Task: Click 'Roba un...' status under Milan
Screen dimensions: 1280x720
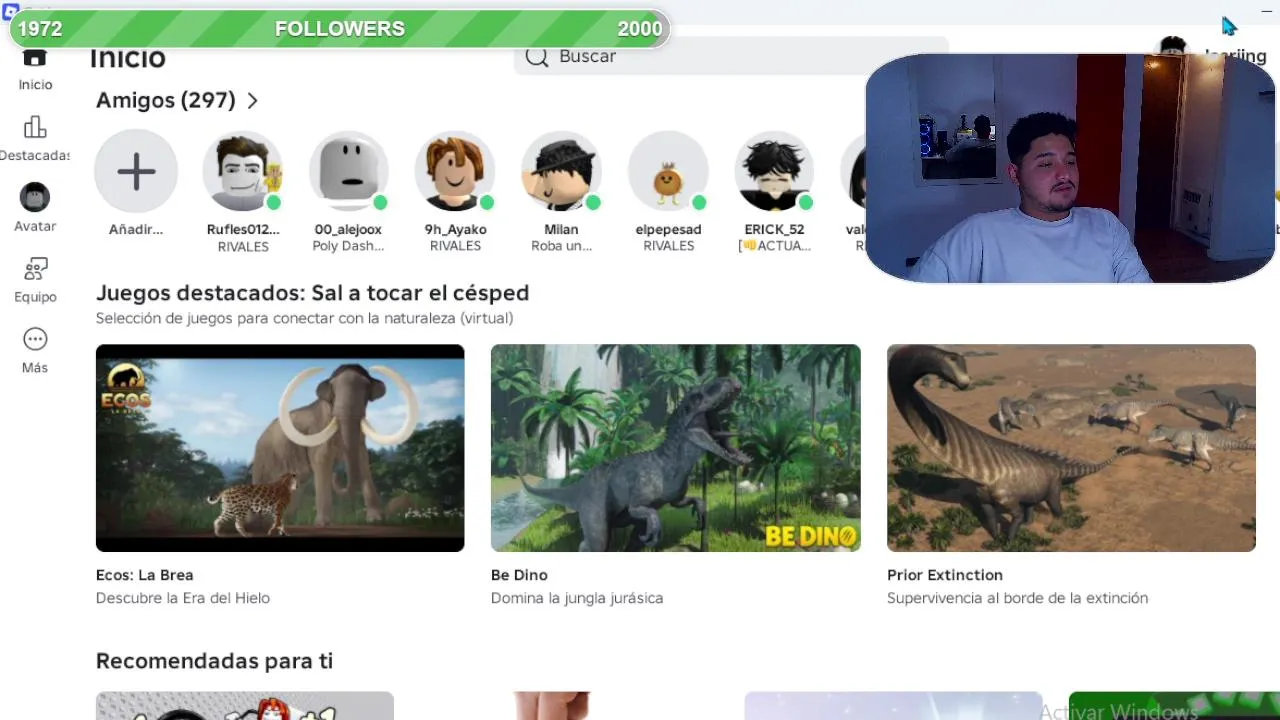Action: pyautogui.click(x=561, y=246)
